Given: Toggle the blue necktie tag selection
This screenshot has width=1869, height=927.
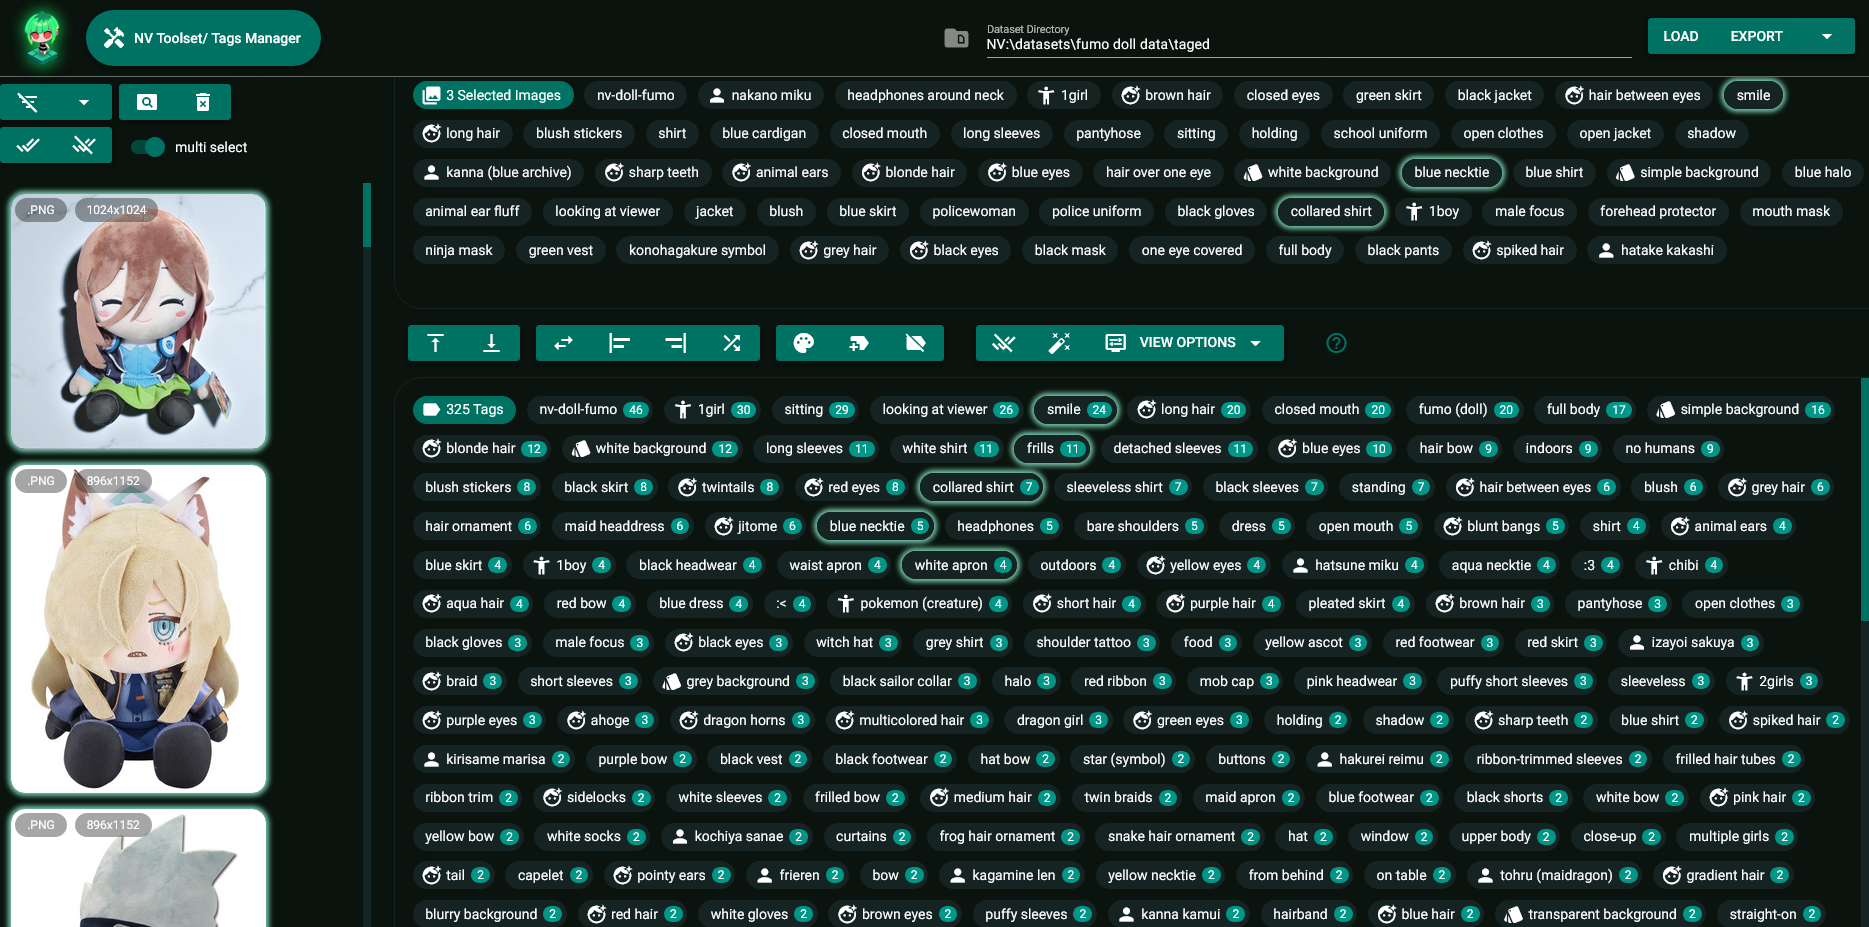Looking at the screenshot, I should coord(1451,172).
